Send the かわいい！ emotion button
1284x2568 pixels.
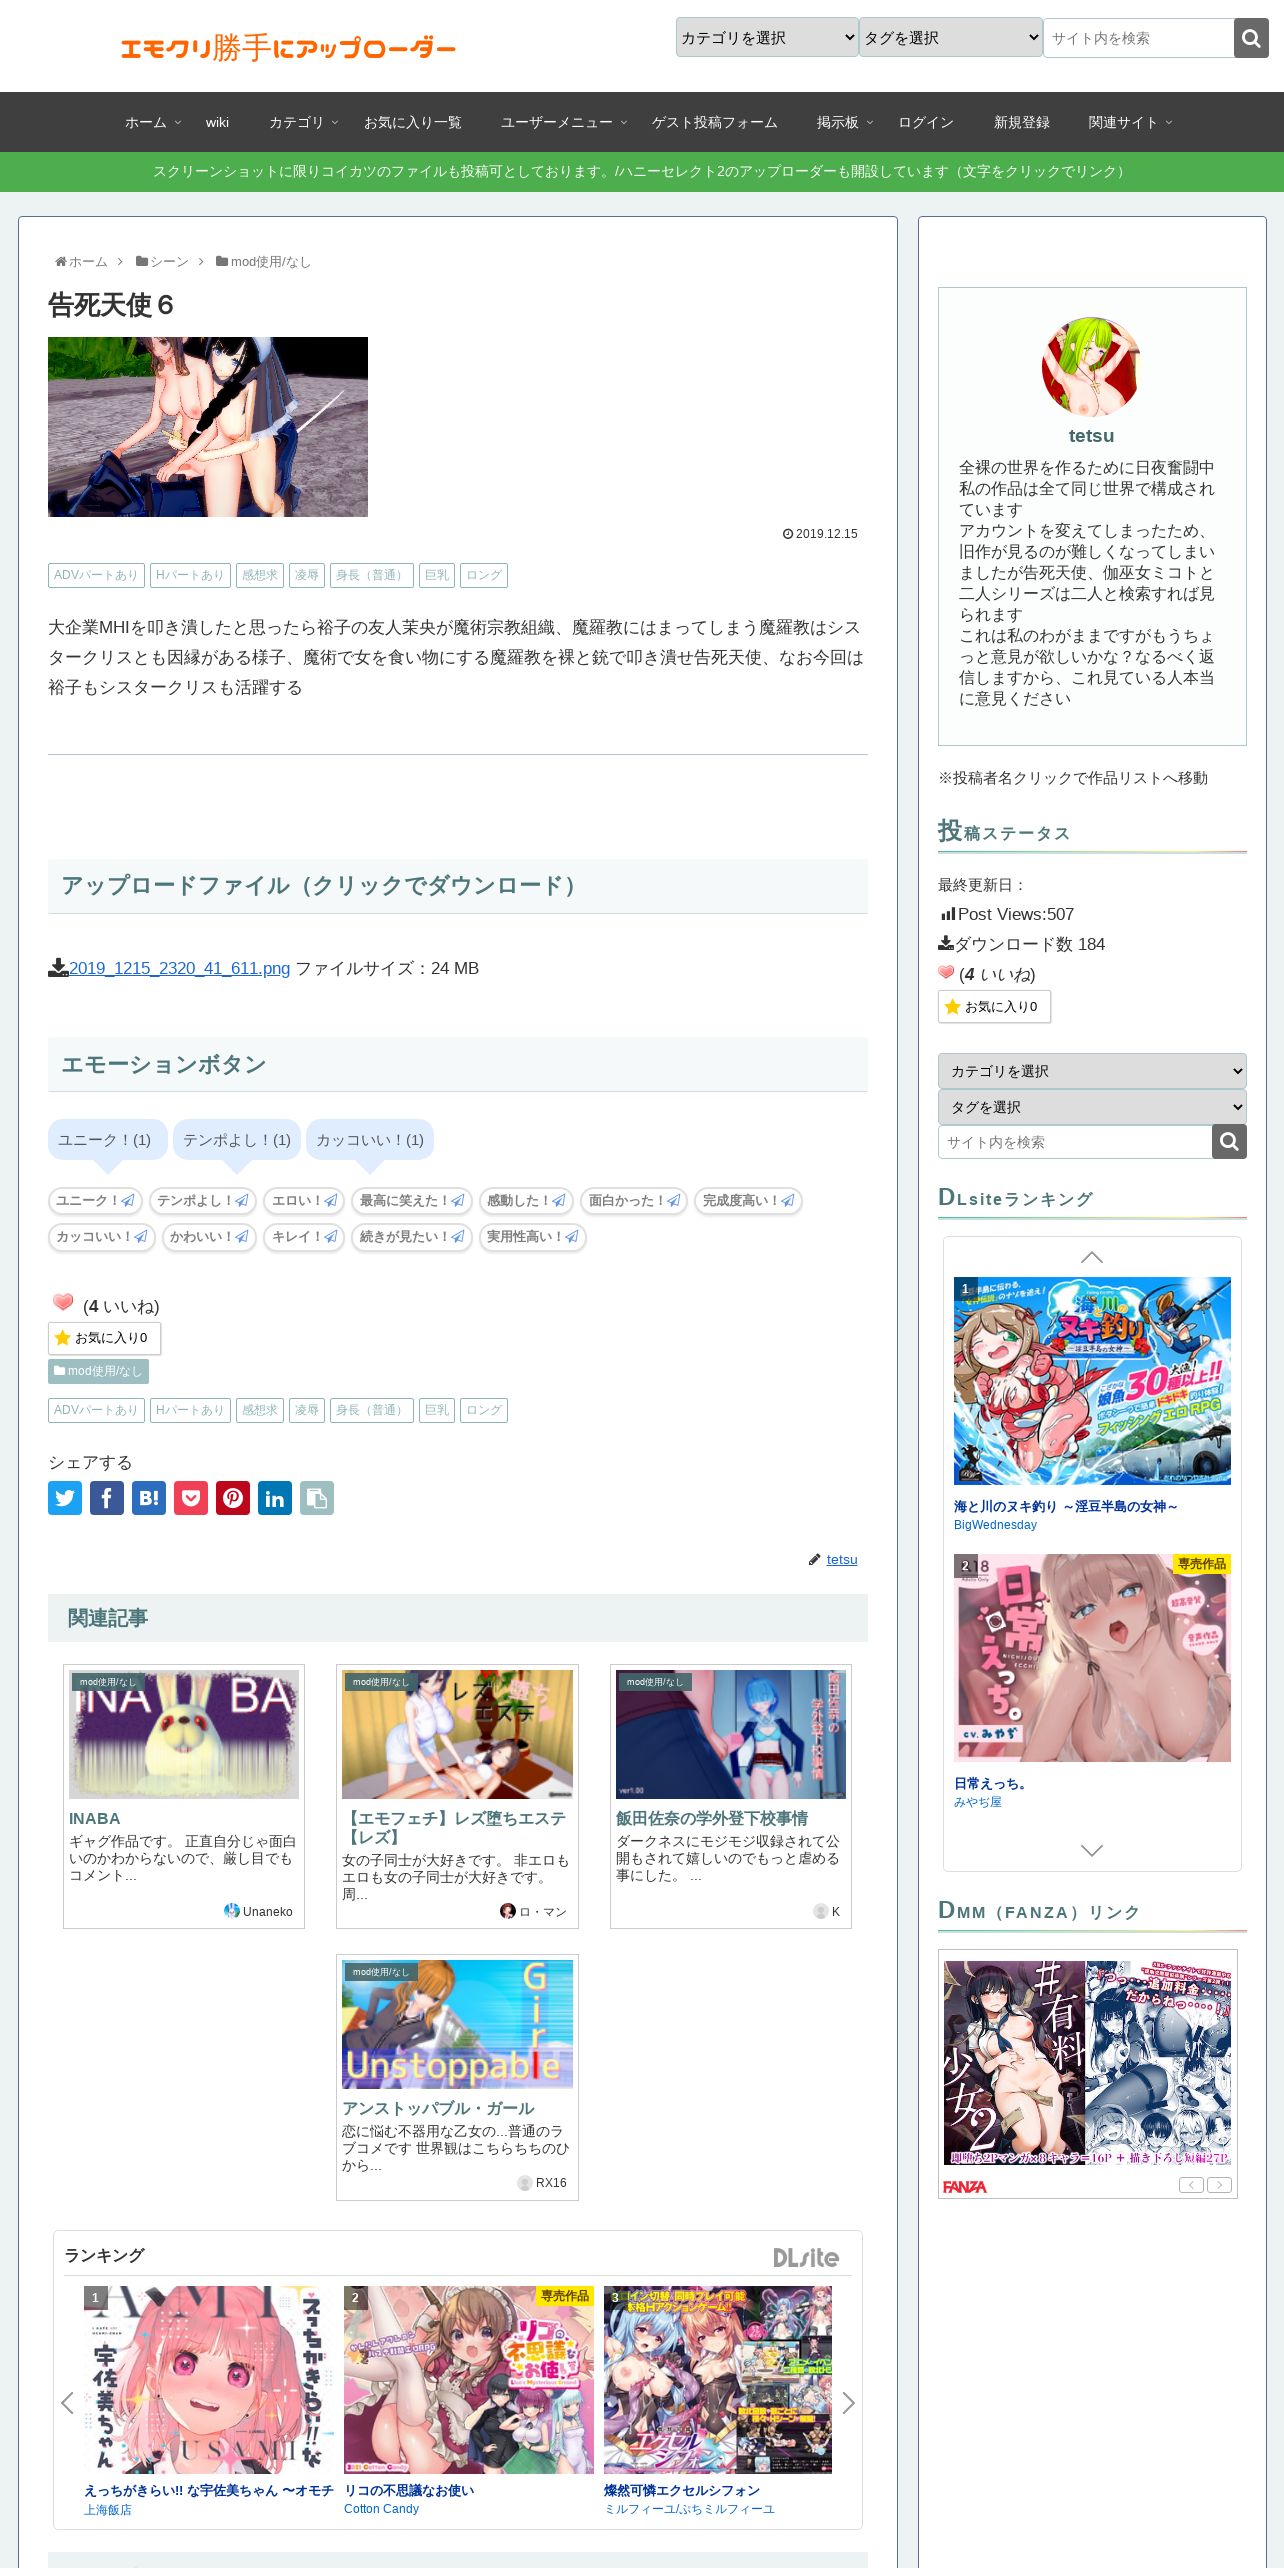pyautogui.click(x=209, y=1237)
